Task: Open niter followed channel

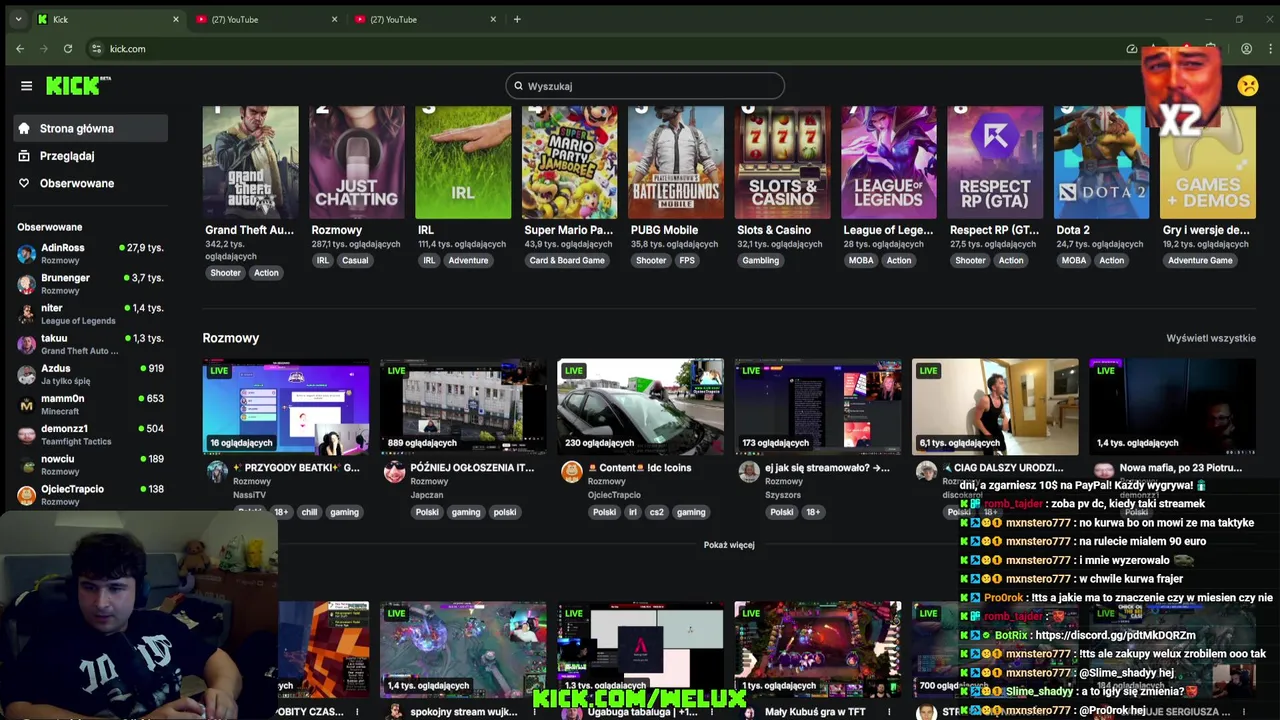Action: [90, 314]
